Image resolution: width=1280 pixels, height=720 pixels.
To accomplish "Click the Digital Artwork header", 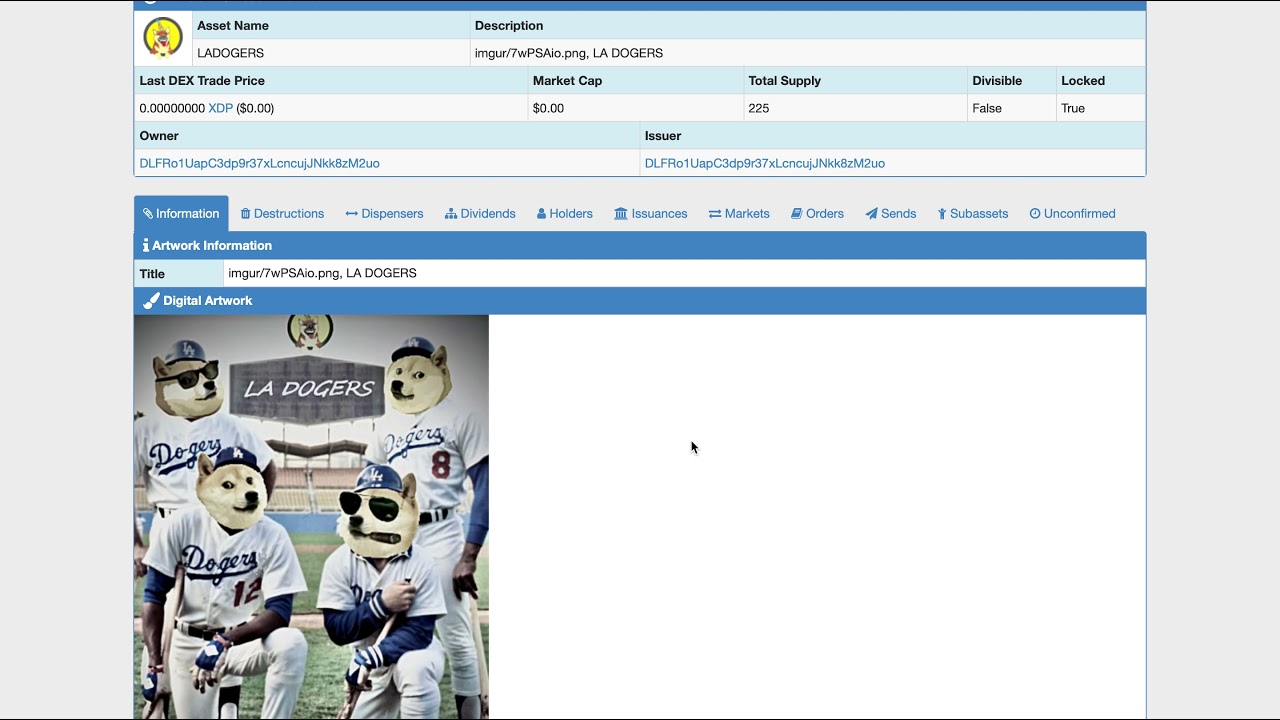I will point(640,301).
